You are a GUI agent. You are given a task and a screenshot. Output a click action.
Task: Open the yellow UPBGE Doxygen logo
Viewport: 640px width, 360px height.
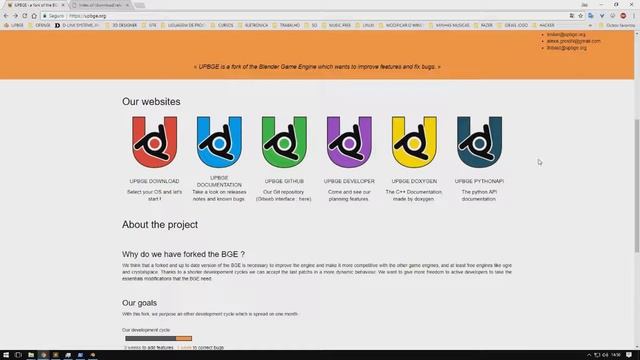tap(414, 142)
